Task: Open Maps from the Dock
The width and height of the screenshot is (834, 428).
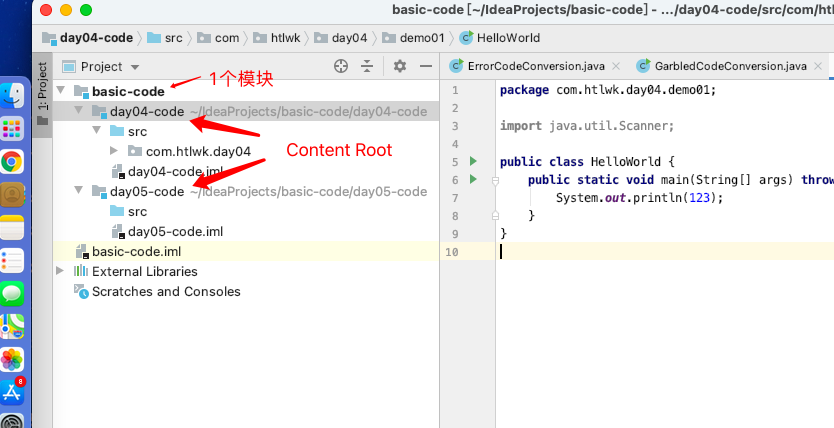Action: [12, 326]
